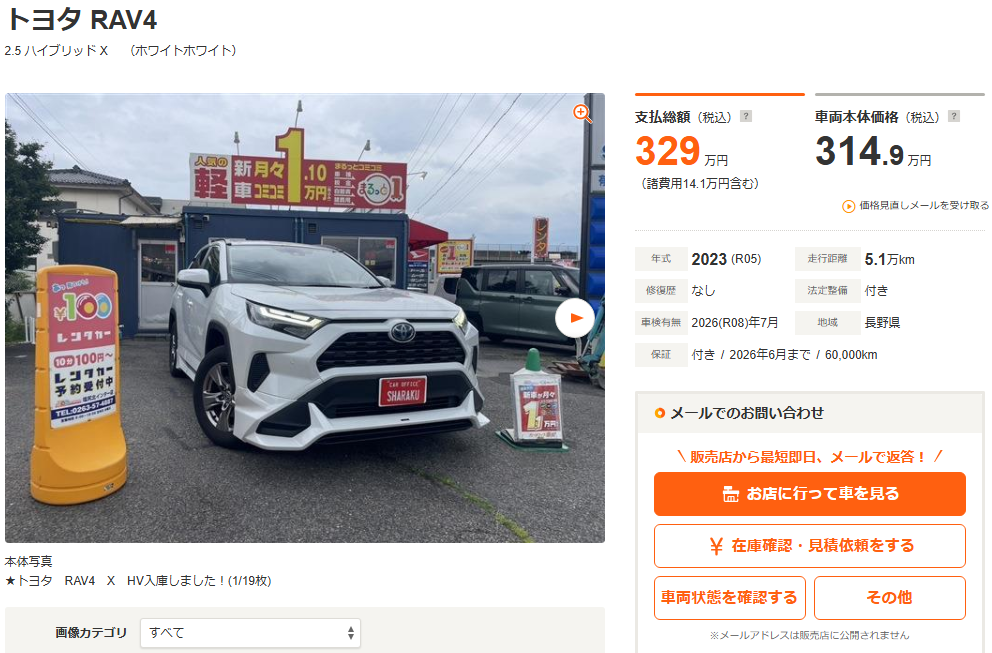The height and width of the screenshot is (653, 992).
Task: Play the car video with orange arrow
Action: [x=575, y=318]
